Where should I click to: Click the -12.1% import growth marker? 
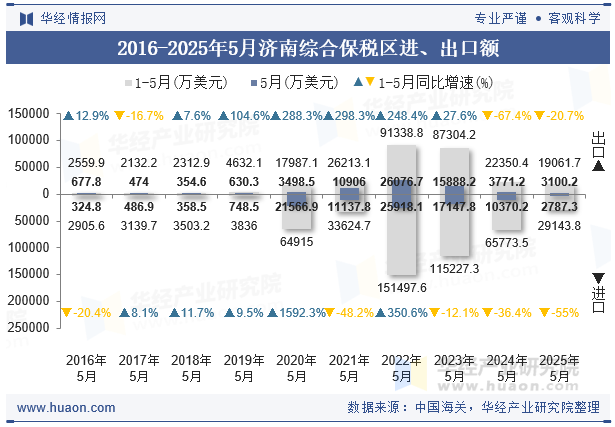pyautogui.click(x=454, y=313)
